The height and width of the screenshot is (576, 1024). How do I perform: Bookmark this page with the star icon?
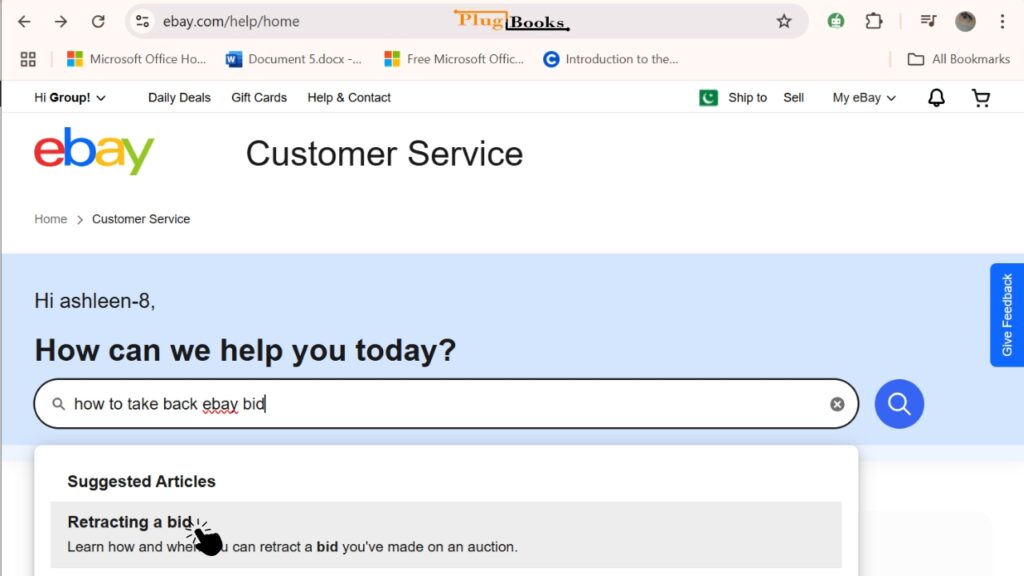coord(784,21)
